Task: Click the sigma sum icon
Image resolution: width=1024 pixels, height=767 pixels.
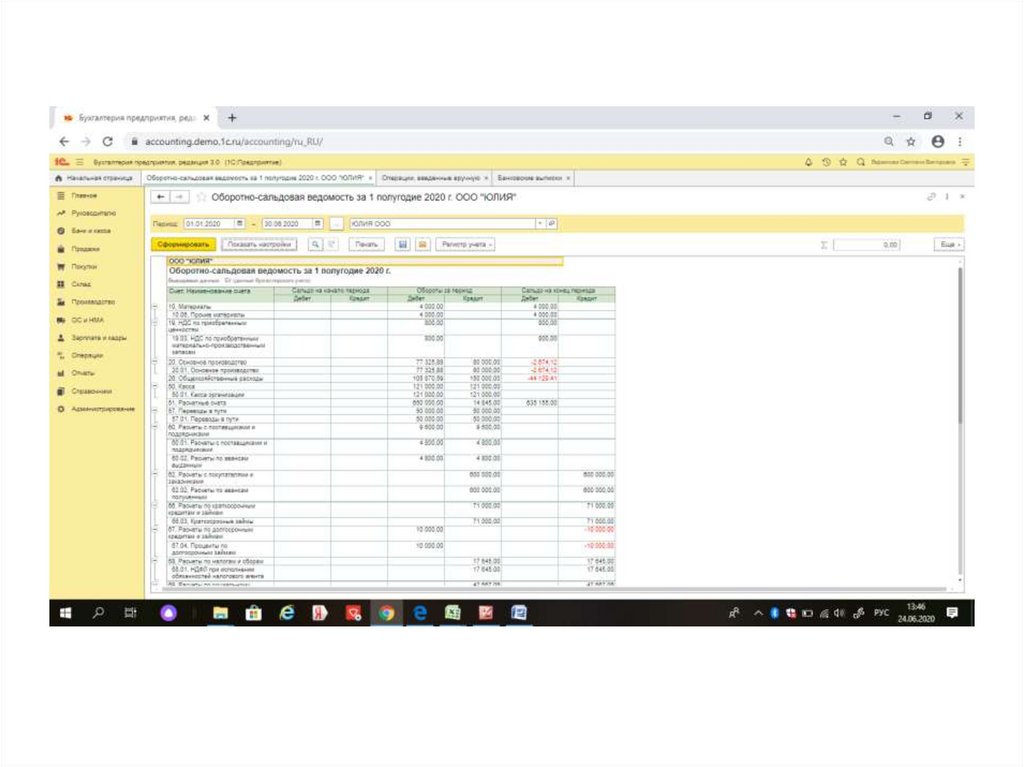Action: pos(824,245)
